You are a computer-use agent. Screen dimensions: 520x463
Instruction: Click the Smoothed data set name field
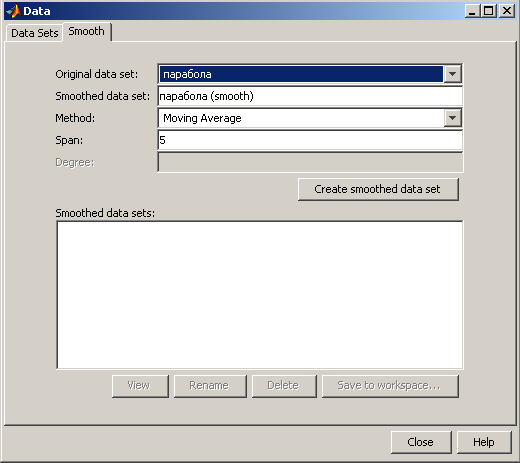[x=310, y=96]
